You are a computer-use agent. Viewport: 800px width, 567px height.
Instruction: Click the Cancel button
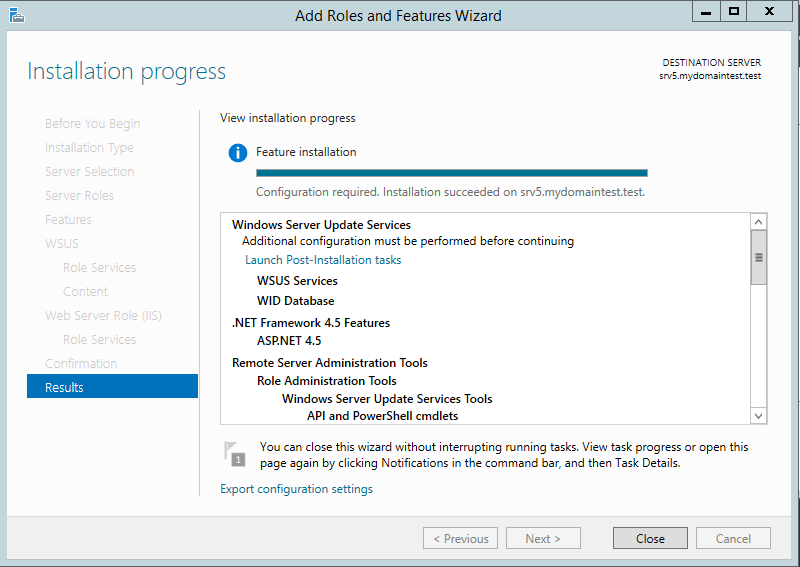tap(733, 538)
